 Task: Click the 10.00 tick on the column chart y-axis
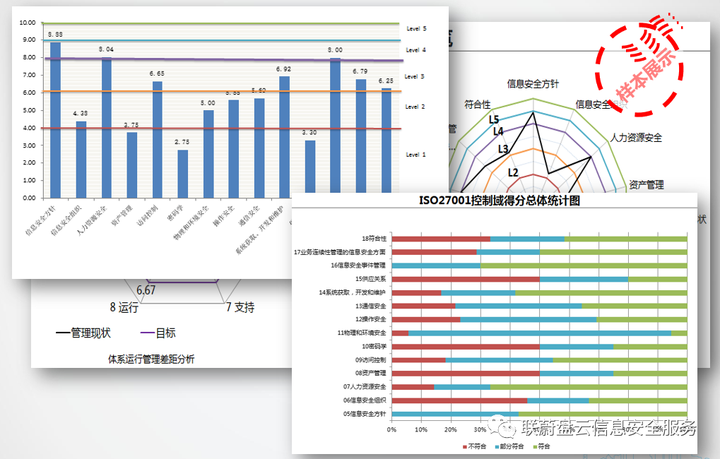coord(28,22)
